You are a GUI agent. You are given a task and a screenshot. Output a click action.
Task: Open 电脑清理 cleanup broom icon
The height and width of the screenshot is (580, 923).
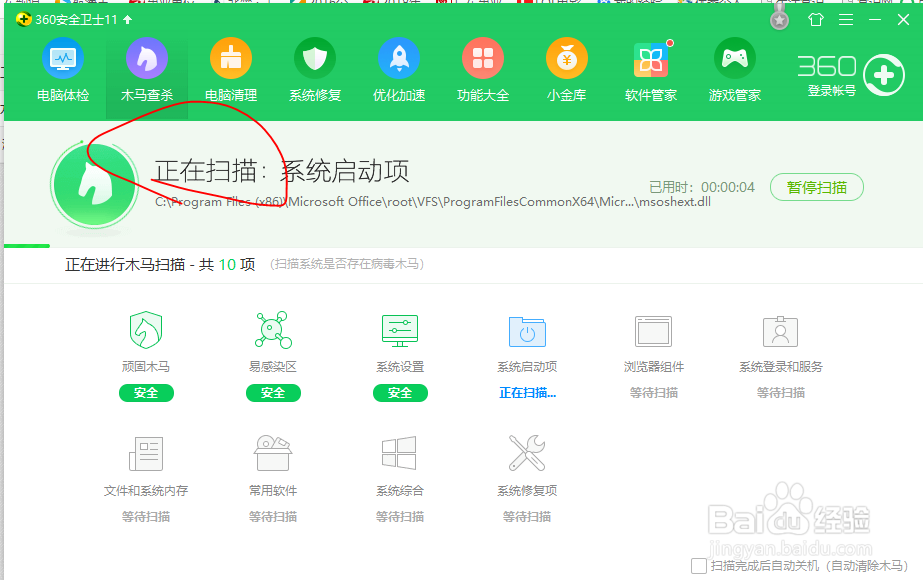coord(231,58)
